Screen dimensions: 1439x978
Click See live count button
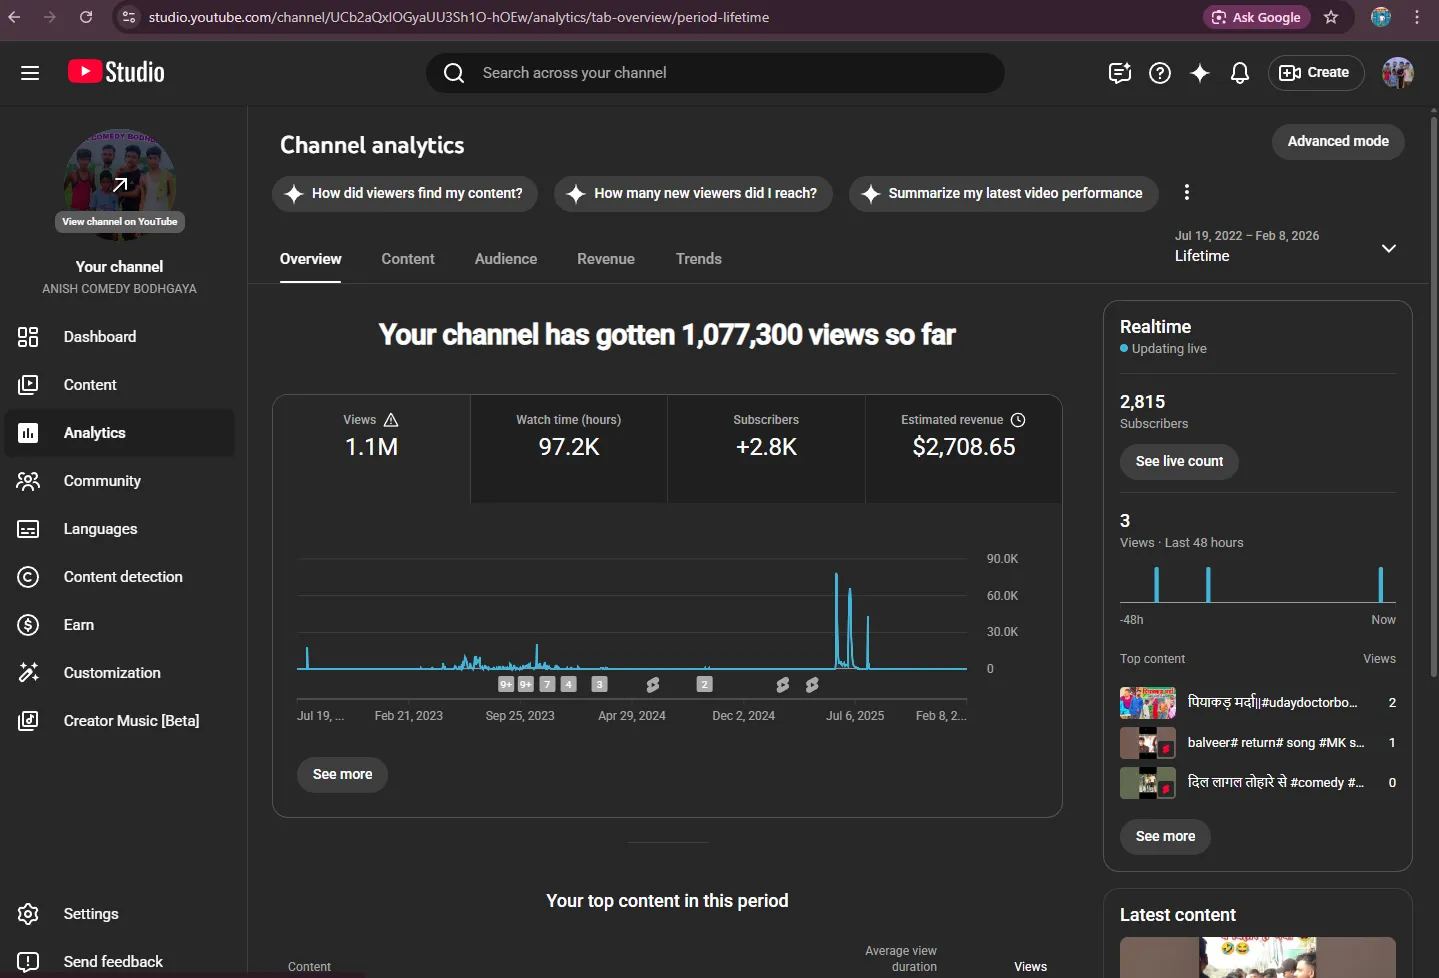point(1179,462)
